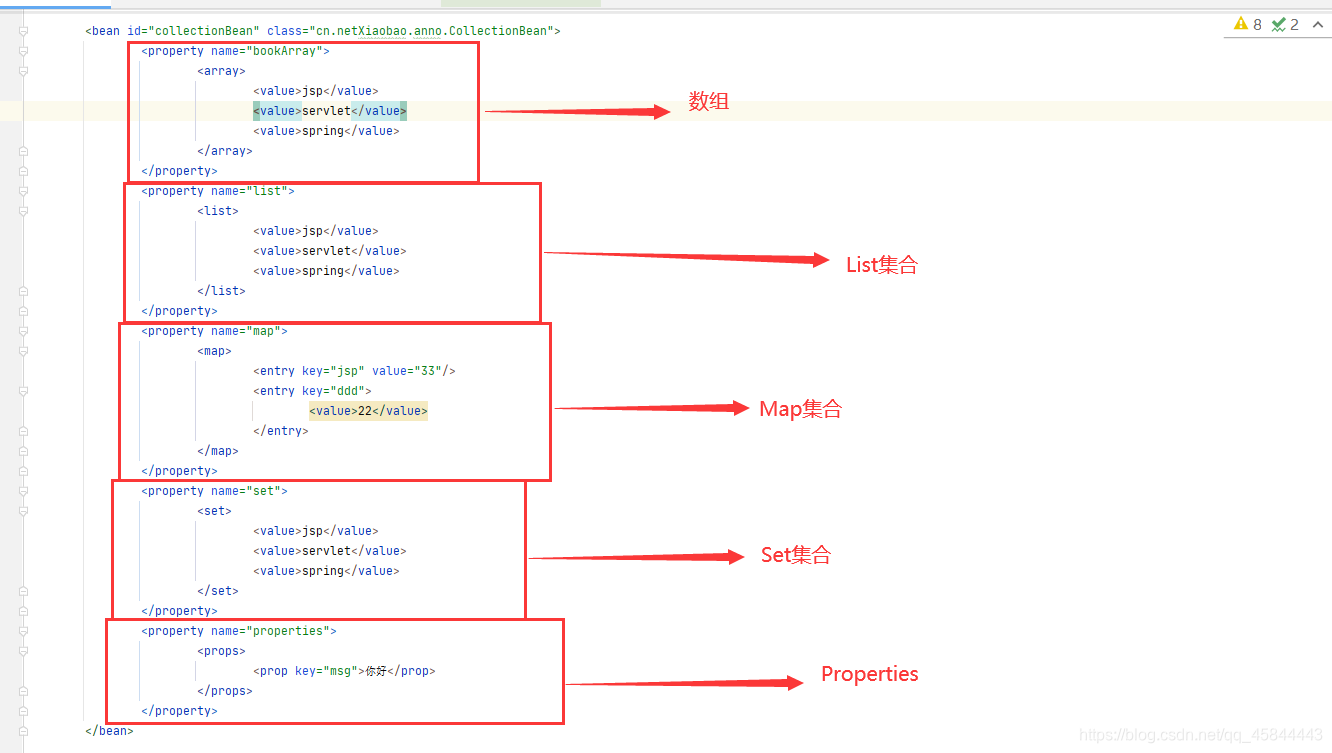Click the closing </list> tag
Viewport: 1332px width, 753px height.
click(x=221, y=291)
